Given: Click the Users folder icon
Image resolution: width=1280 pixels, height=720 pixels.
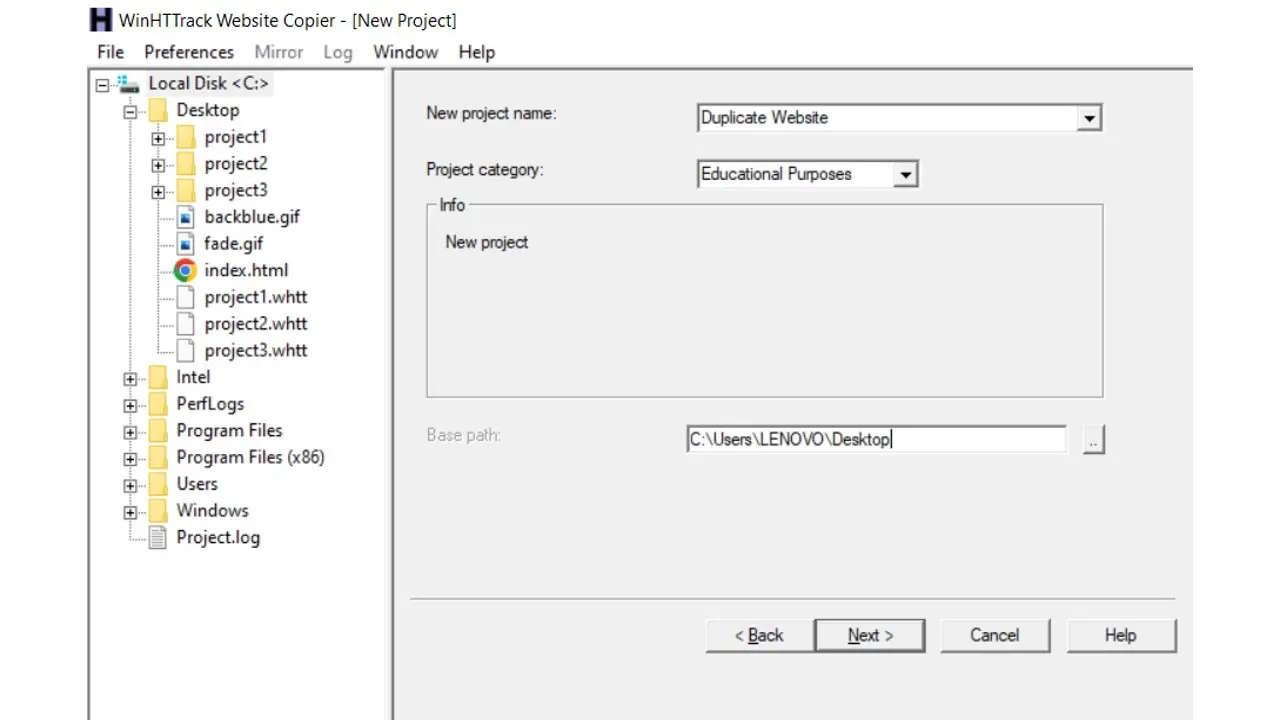Looking at the screenshot, I should pos(158,484).
